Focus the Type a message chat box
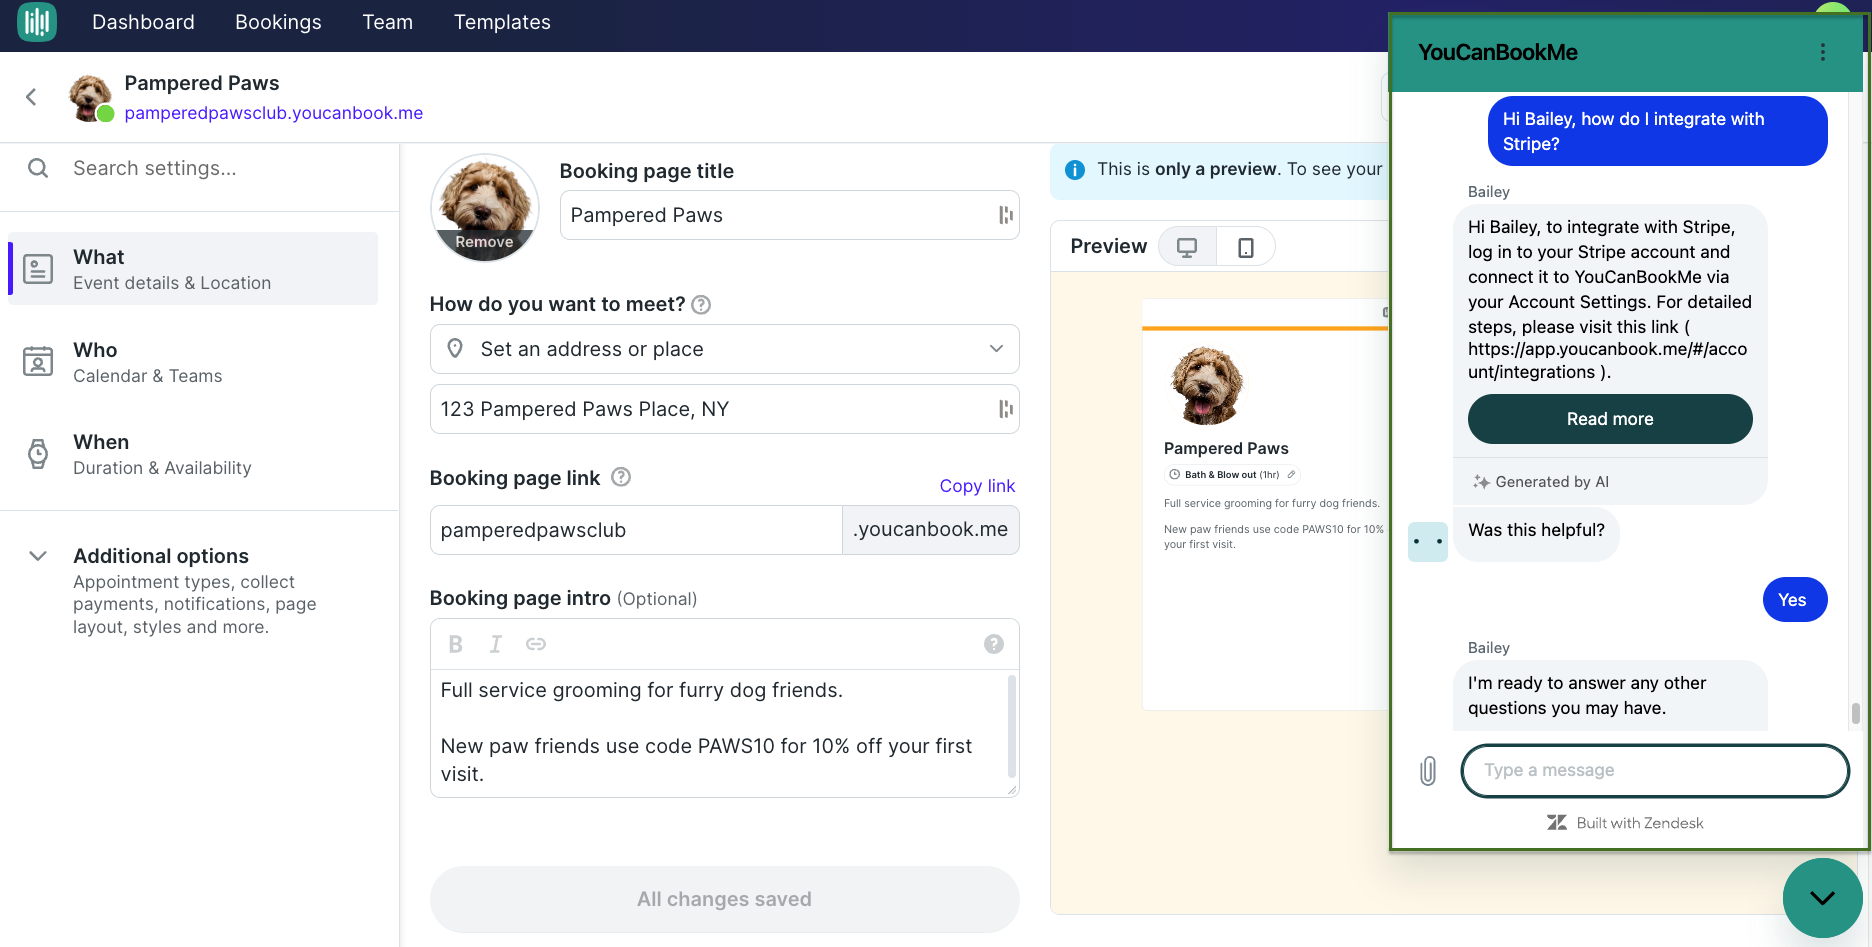The width and height of the screenshot is (1872, 947). point(1655,771)
